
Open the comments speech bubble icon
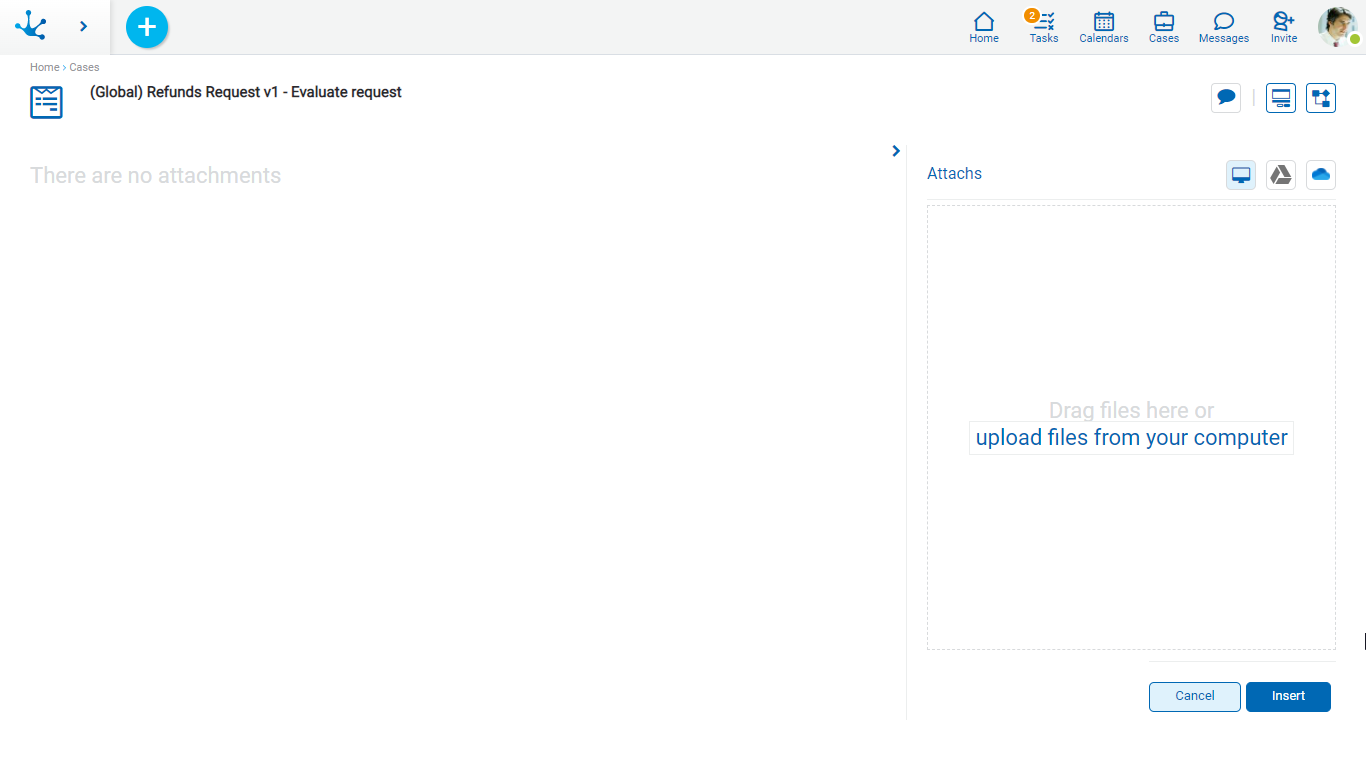coord(1225,98)
